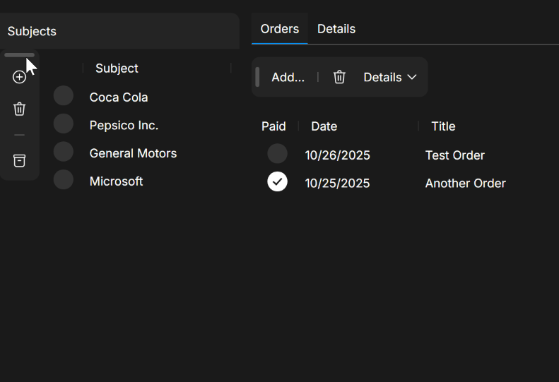Sort by the Date column header
The height and width of the screenshot is (382, 559).
pos(324,127)
